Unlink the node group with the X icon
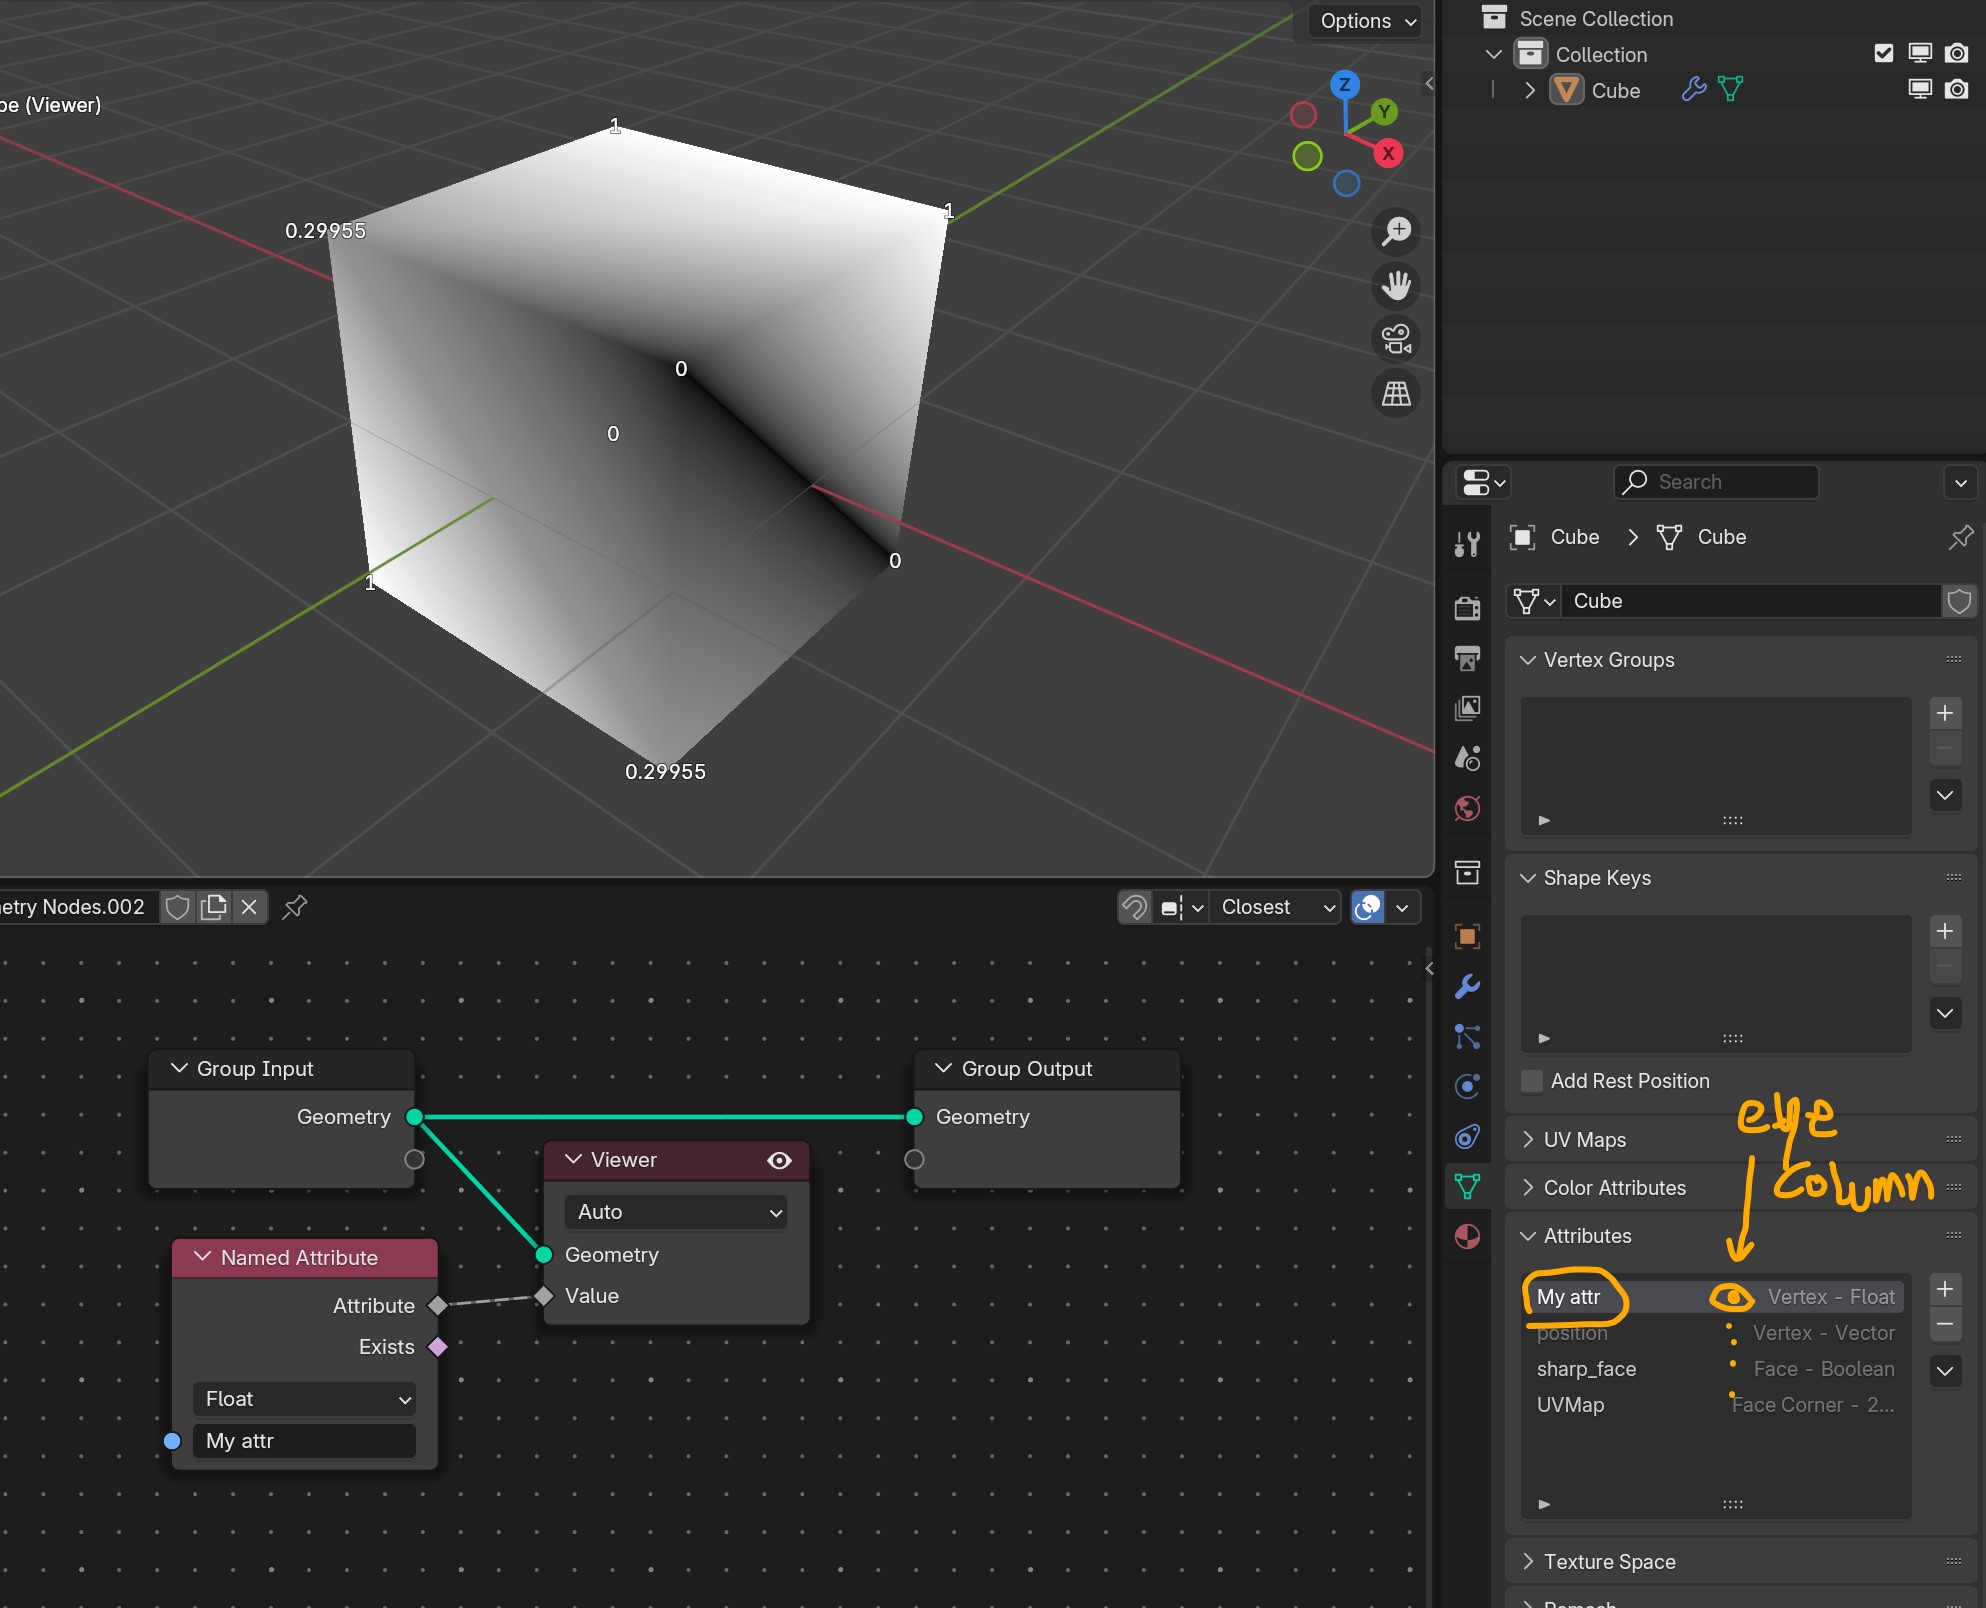1986x1608 pixels. 249,907
